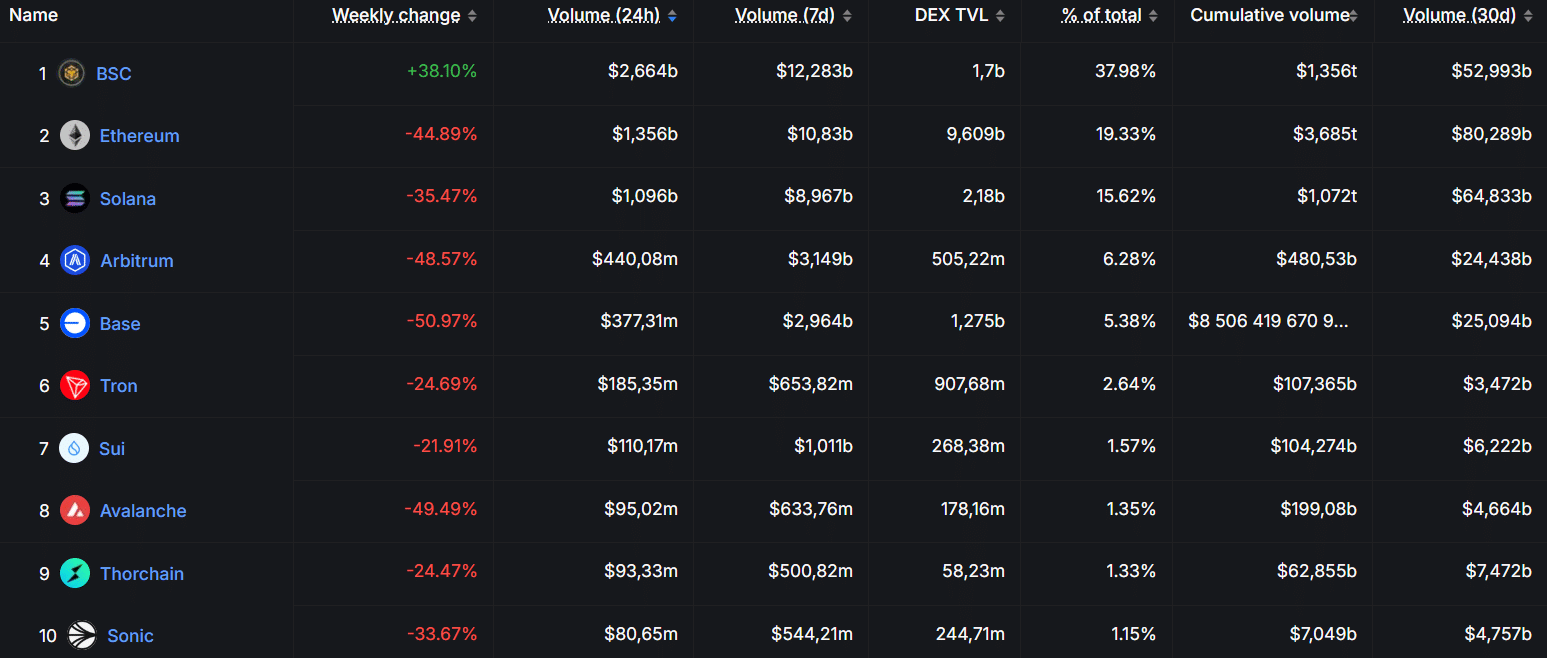
Task: Click the Sonic logo icon
Action: coord(82,635)
